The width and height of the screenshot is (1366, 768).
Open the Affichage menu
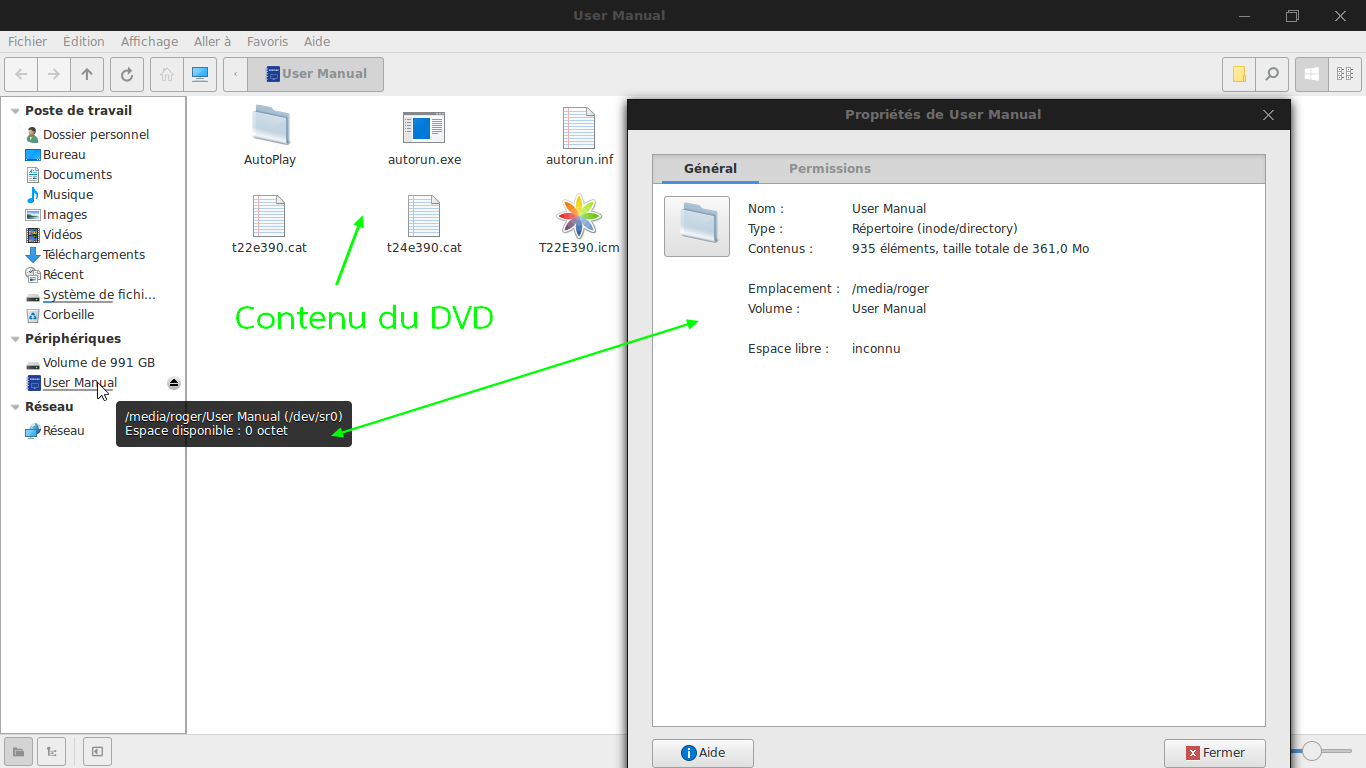(x=149, y=42)
